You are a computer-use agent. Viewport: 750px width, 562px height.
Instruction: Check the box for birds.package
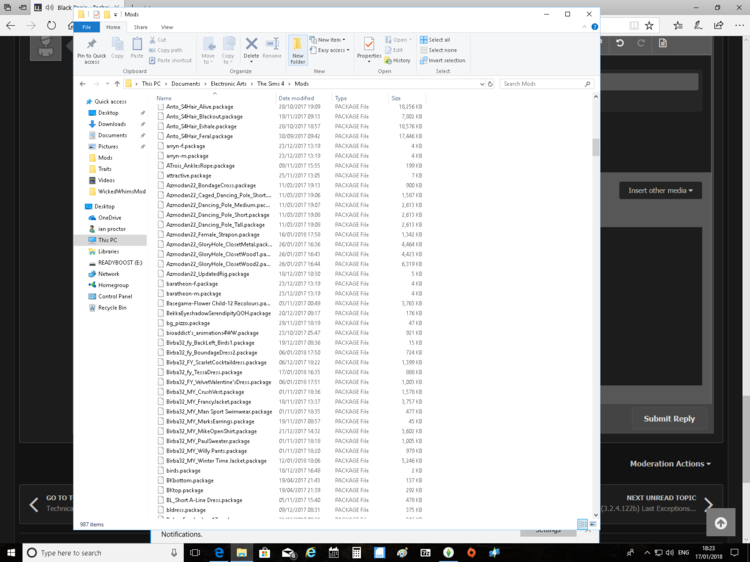(x=161, y=471)
